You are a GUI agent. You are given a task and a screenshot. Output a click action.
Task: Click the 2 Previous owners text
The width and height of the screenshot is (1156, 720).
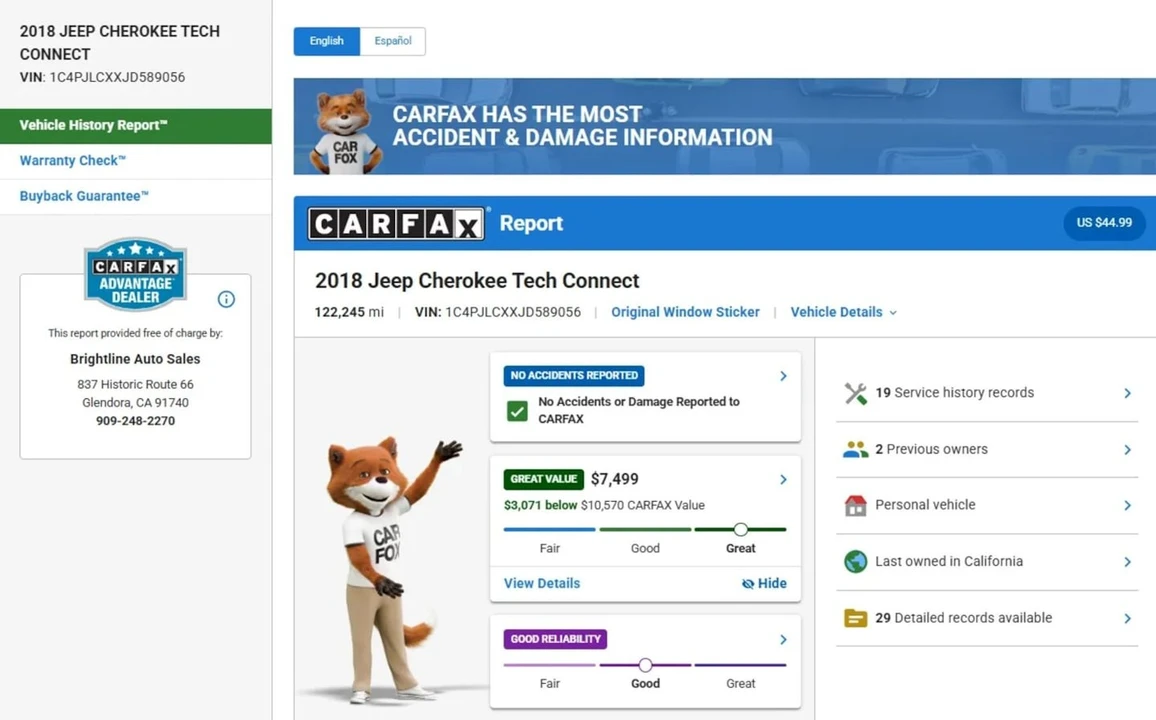click(x=931, y=450)
